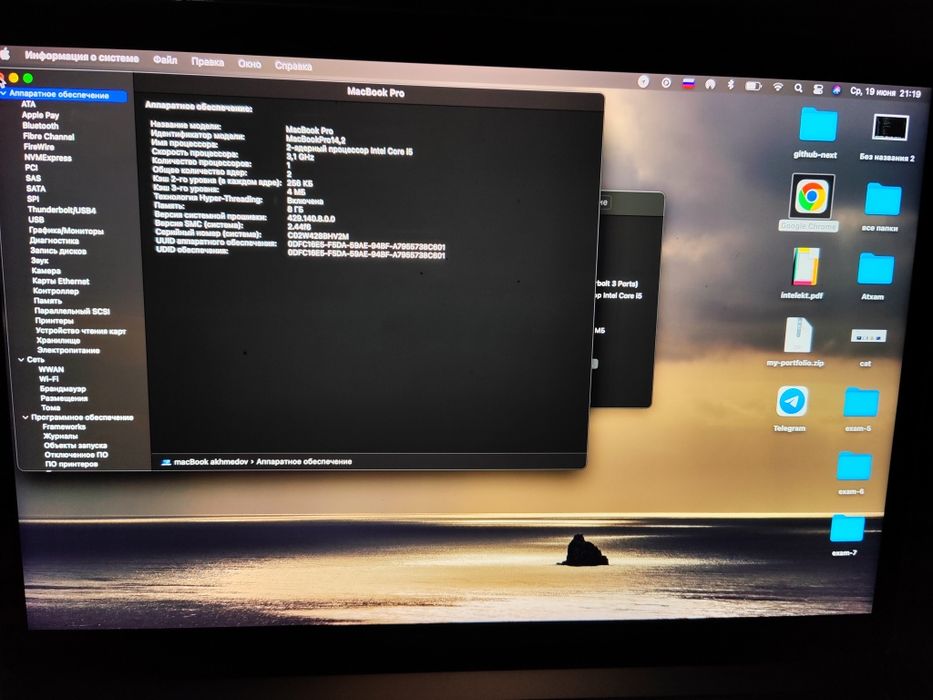Select FireWire in the sidebar

(x=39, y=147)
